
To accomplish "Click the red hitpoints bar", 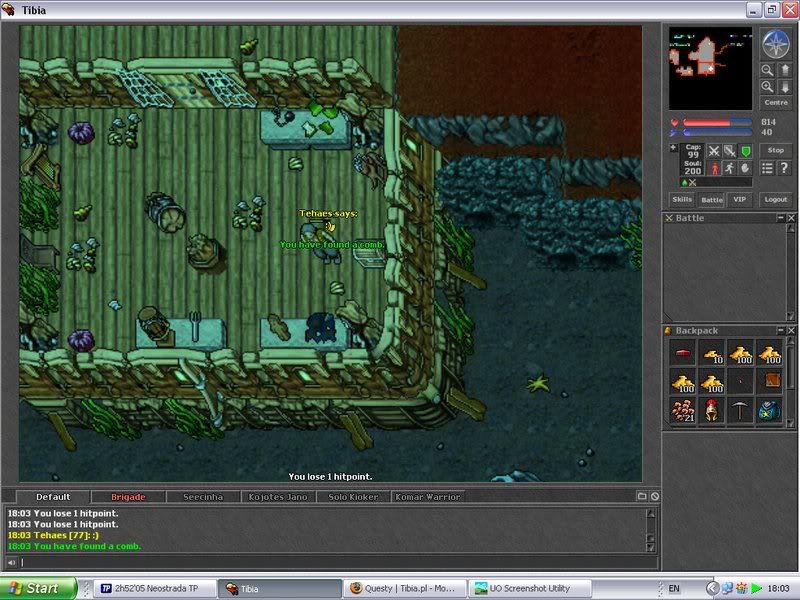I will (x=717, y=122).
